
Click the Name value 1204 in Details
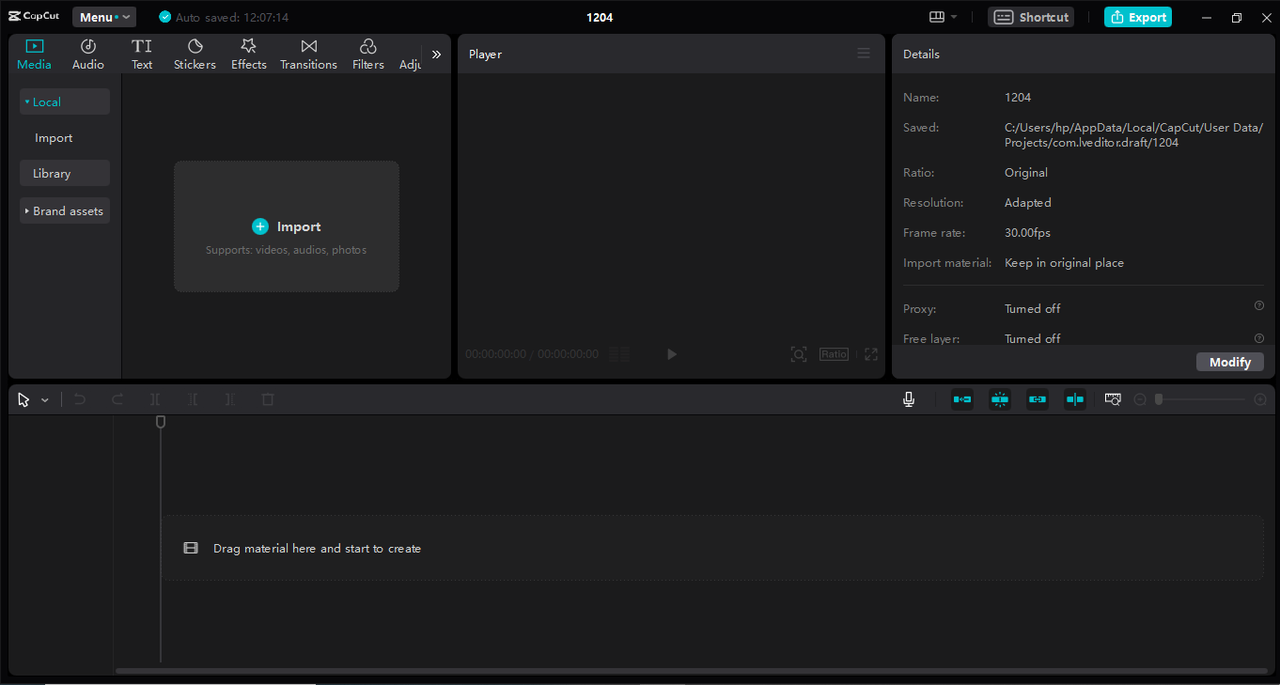tap(1018, 98)
